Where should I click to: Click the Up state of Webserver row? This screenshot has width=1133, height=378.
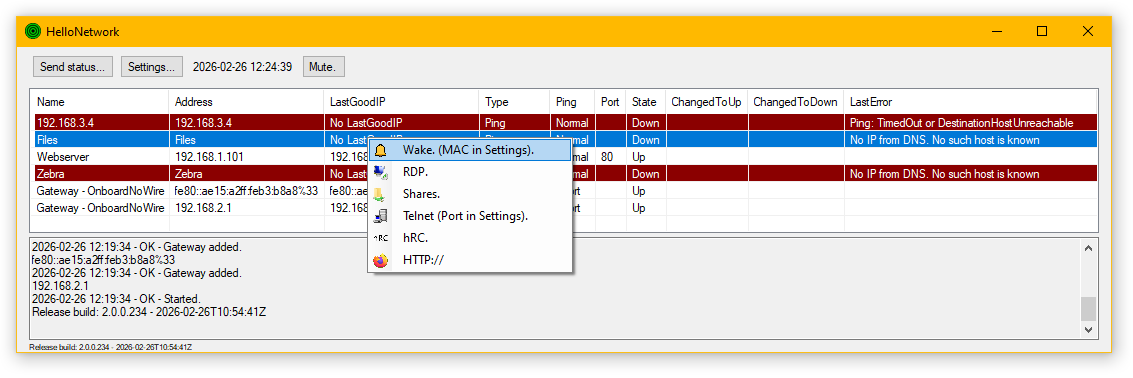point(645,156)
